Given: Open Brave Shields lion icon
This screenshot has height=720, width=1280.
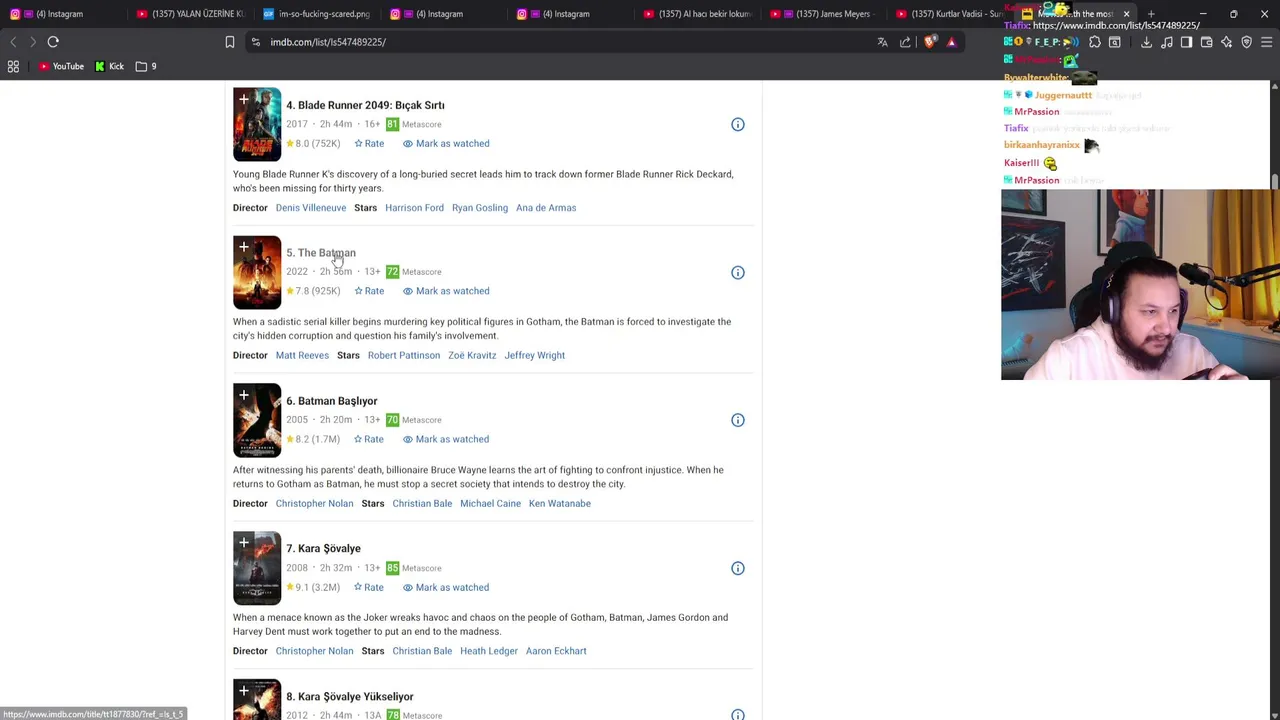Looking at the screenshot, I should tap(930, 42).
